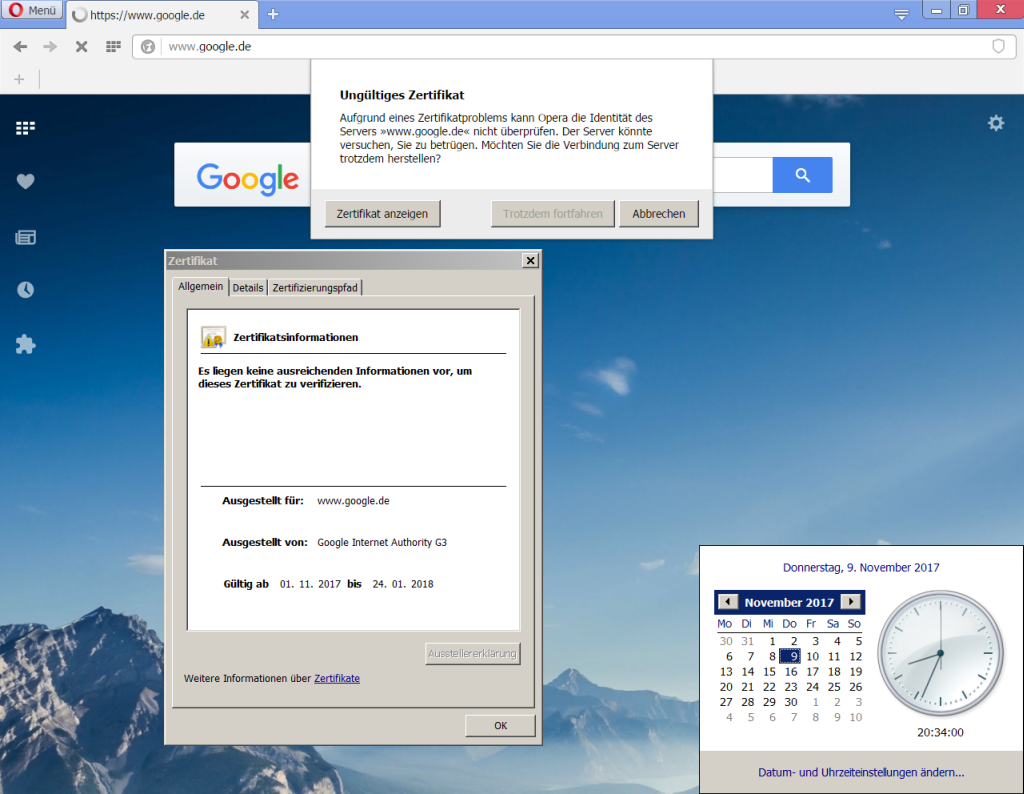This screenshot has width=1024, height=794.
Task: Go to next month in calendar
Action: 850,601
